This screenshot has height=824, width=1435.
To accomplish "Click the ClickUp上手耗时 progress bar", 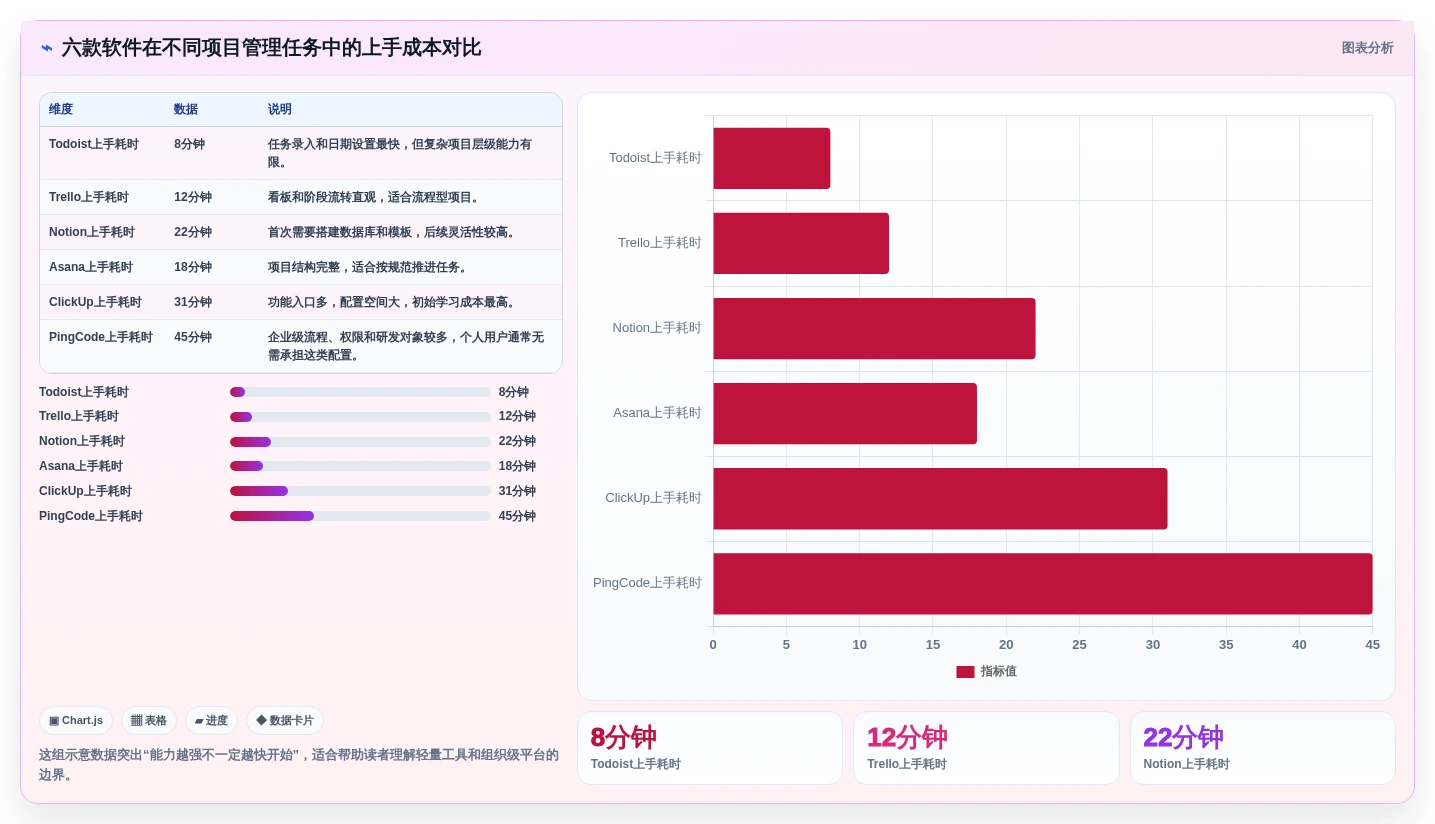I will (x=360, y=491).
